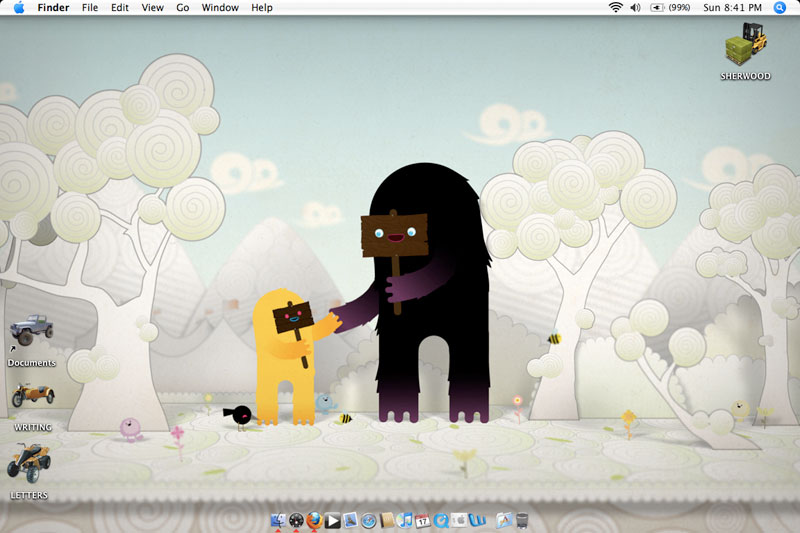The width and height of the screenshot is (800, 533).
Task: Click the battery percentage (99%) text
Action: point(679,8)
